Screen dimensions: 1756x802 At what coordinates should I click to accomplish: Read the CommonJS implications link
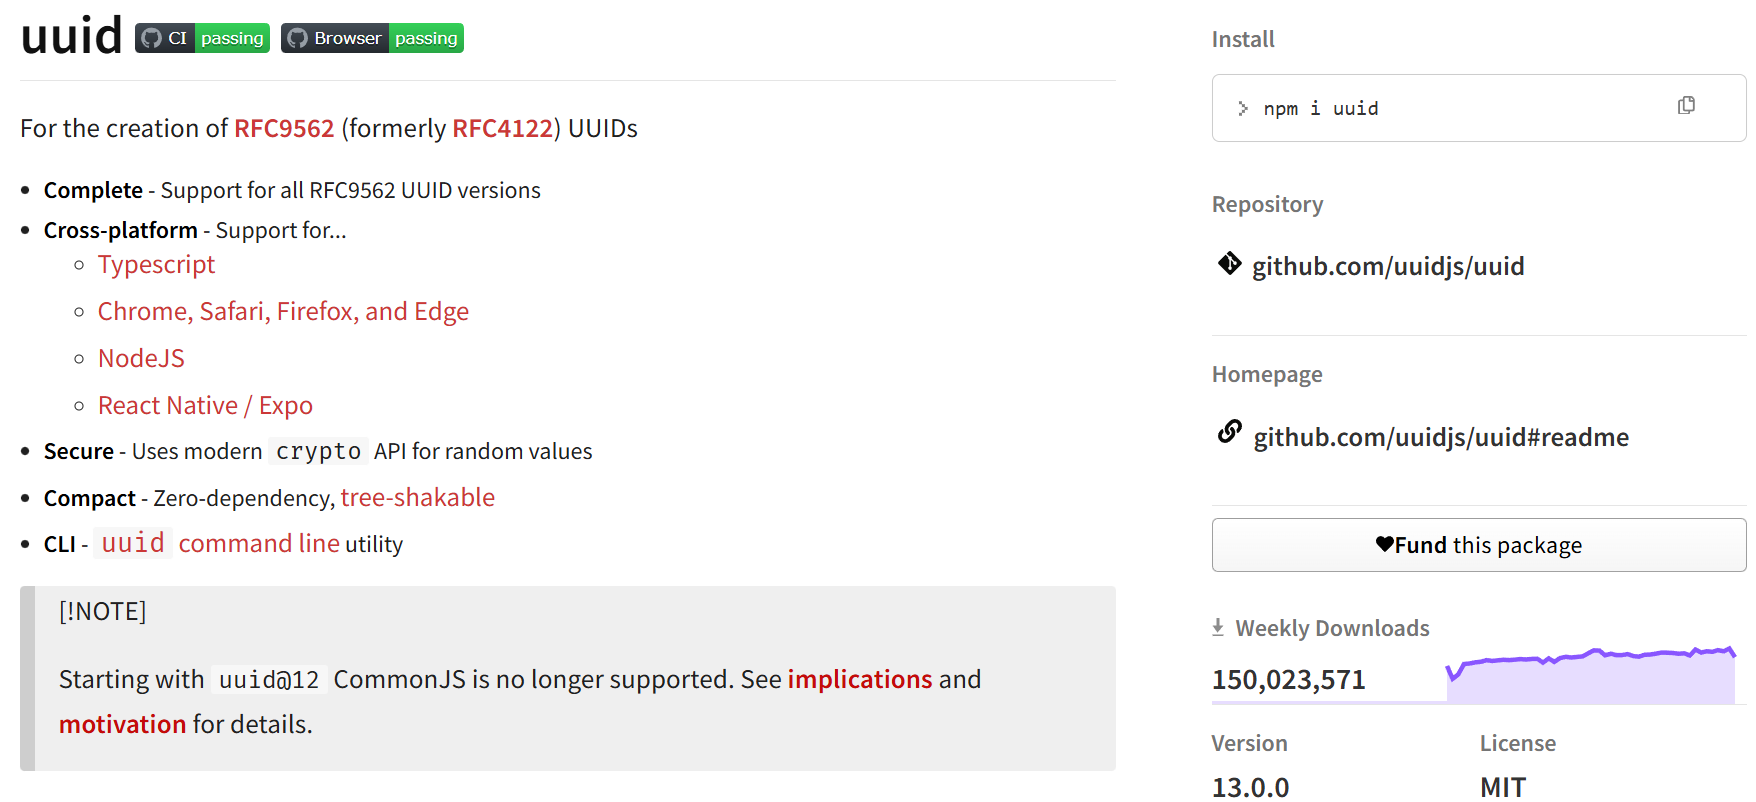click(859, 679)
